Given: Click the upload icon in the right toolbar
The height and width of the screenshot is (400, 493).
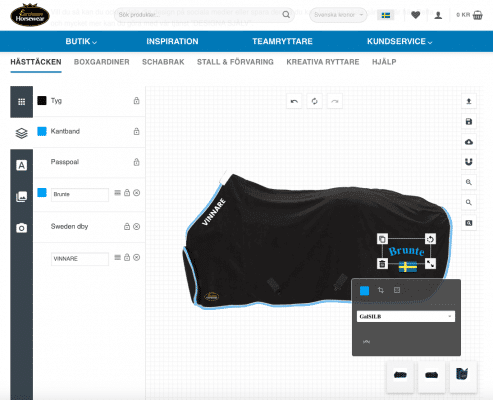Looking at the screenshot, I should (469, 101).
